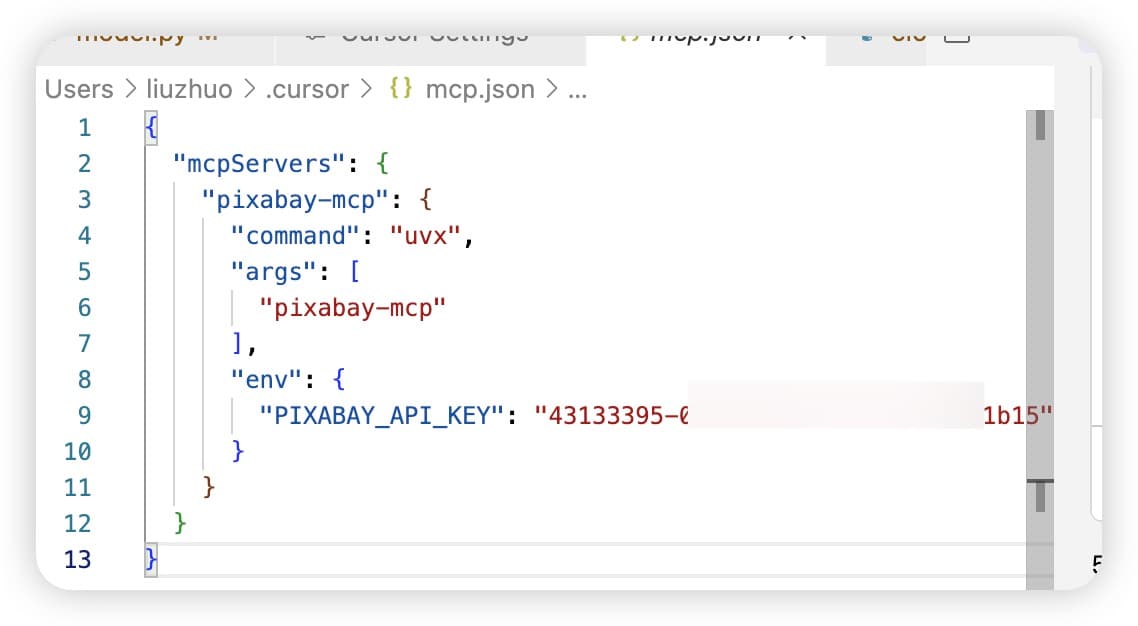Click the closing brace on line 11
The image size is (1138, 626).
(208, 487)
